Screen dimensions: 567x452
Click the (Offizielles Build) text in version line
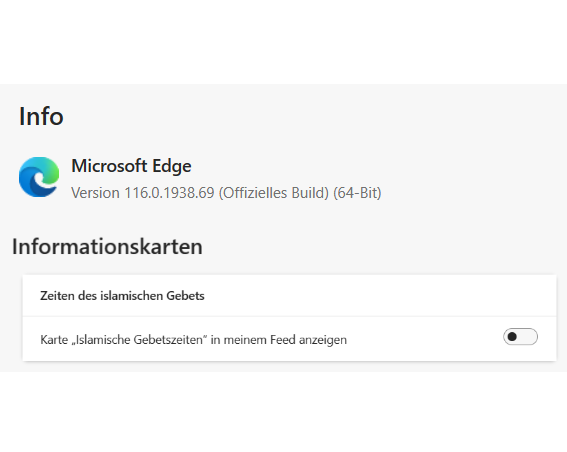click(274, 193)
